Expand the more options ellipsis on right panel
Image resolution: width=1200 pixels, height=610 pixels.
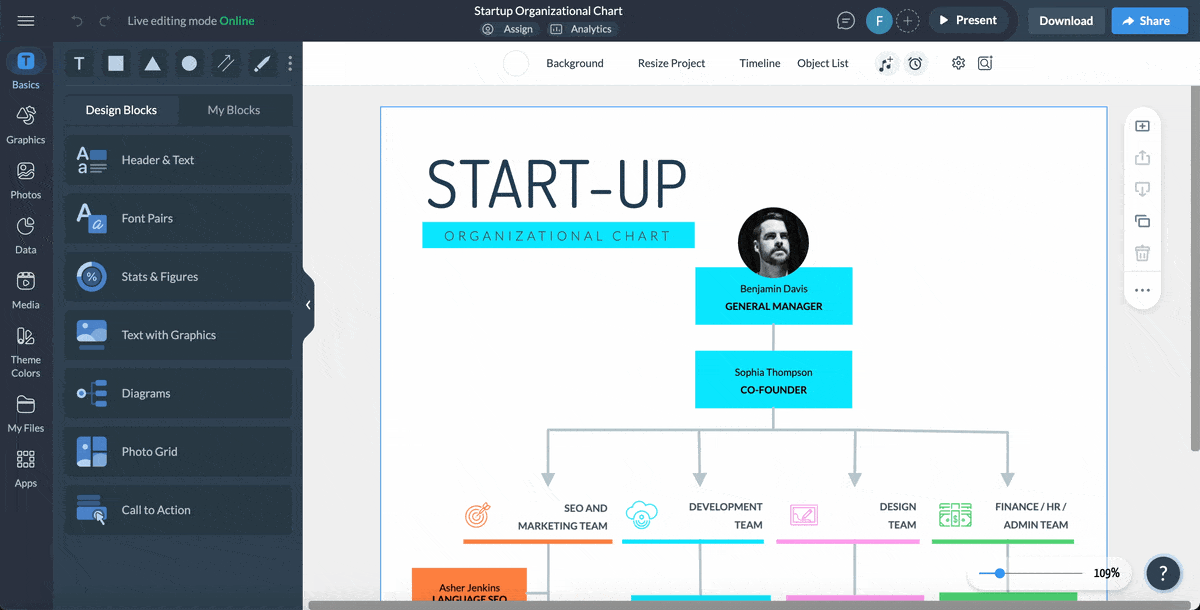1142,290
